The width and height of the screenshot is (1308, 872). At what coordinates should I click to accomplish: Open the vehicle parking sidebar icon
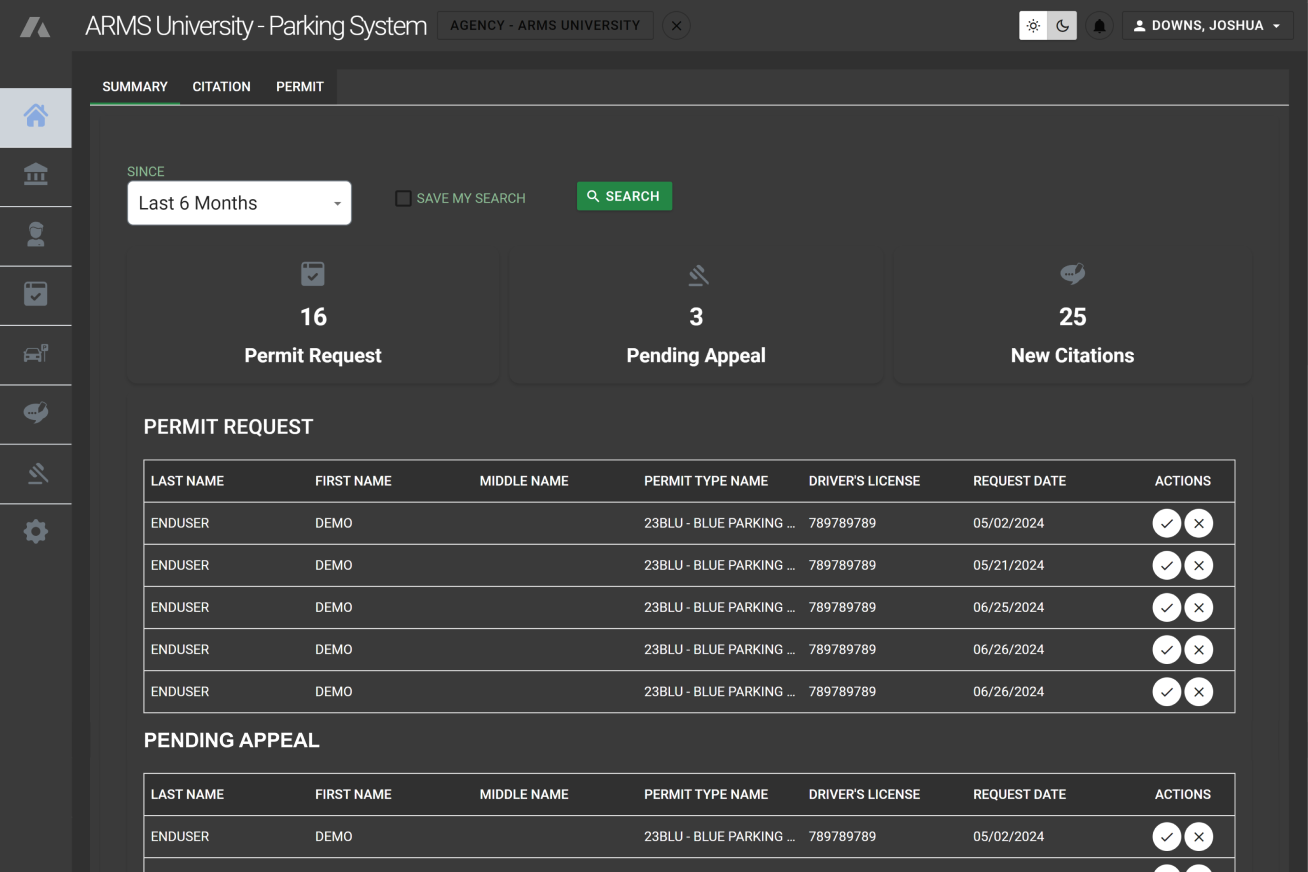36,354
